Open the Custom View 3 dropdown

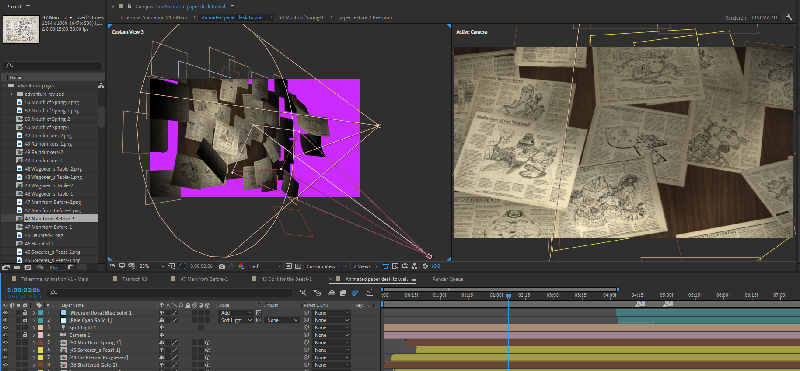327,266
